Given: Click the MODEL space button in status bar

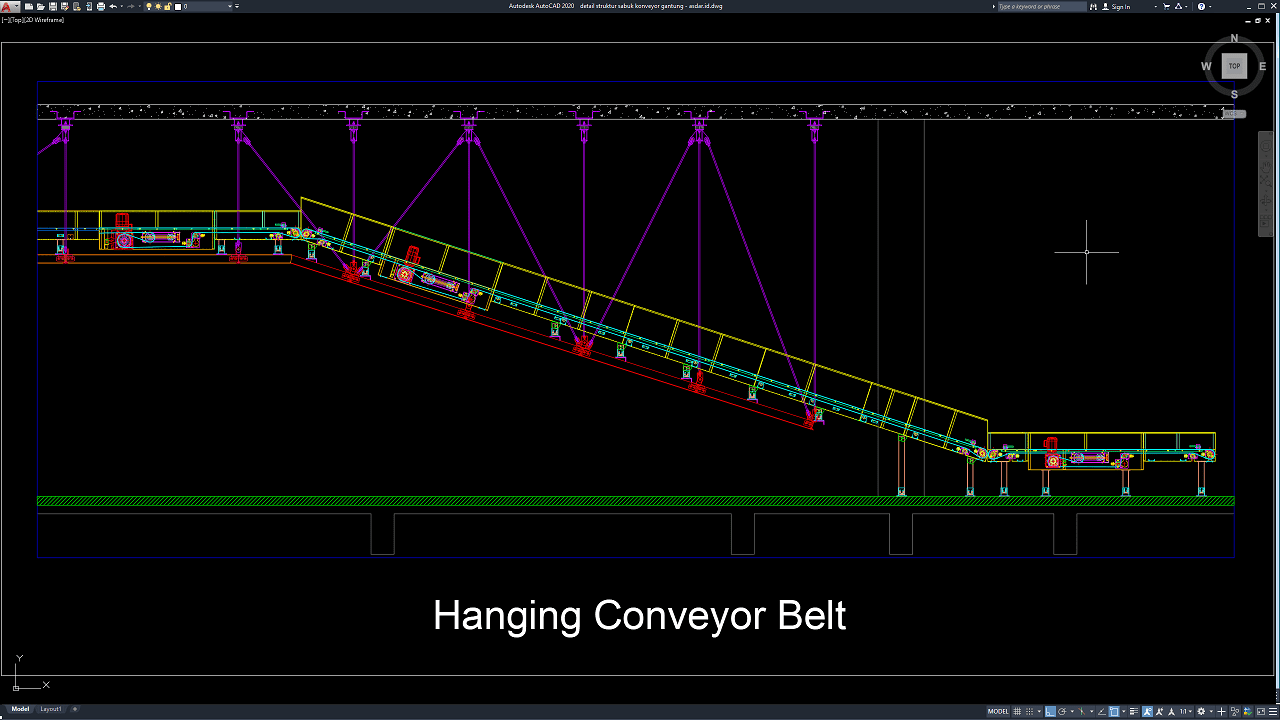Looking at the screenshot, I should click(998, 711).
